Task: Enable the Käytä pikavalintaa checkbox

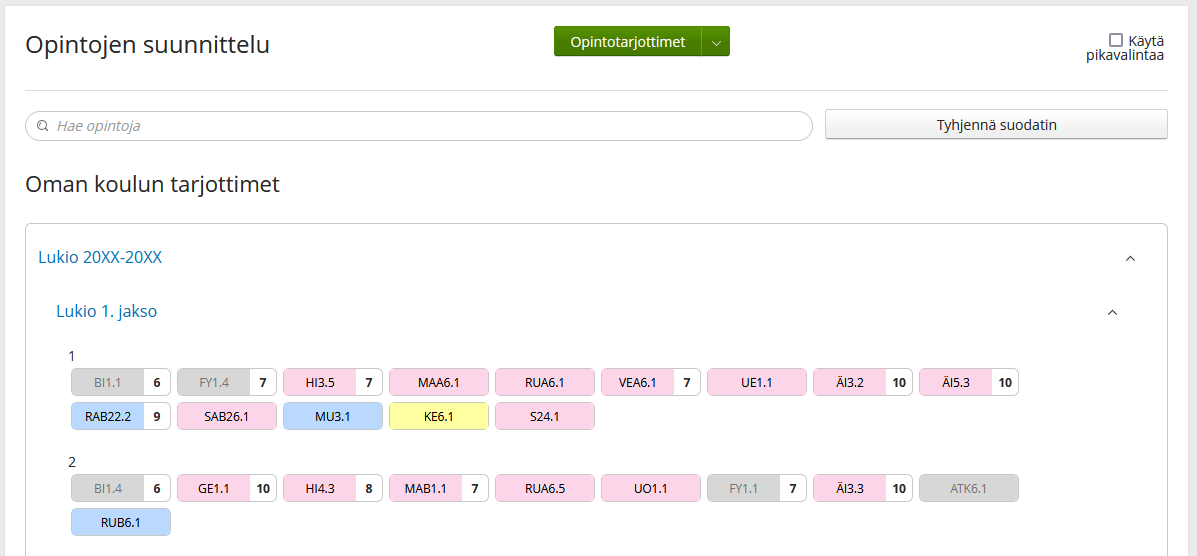Action: tap(1116, 40)
